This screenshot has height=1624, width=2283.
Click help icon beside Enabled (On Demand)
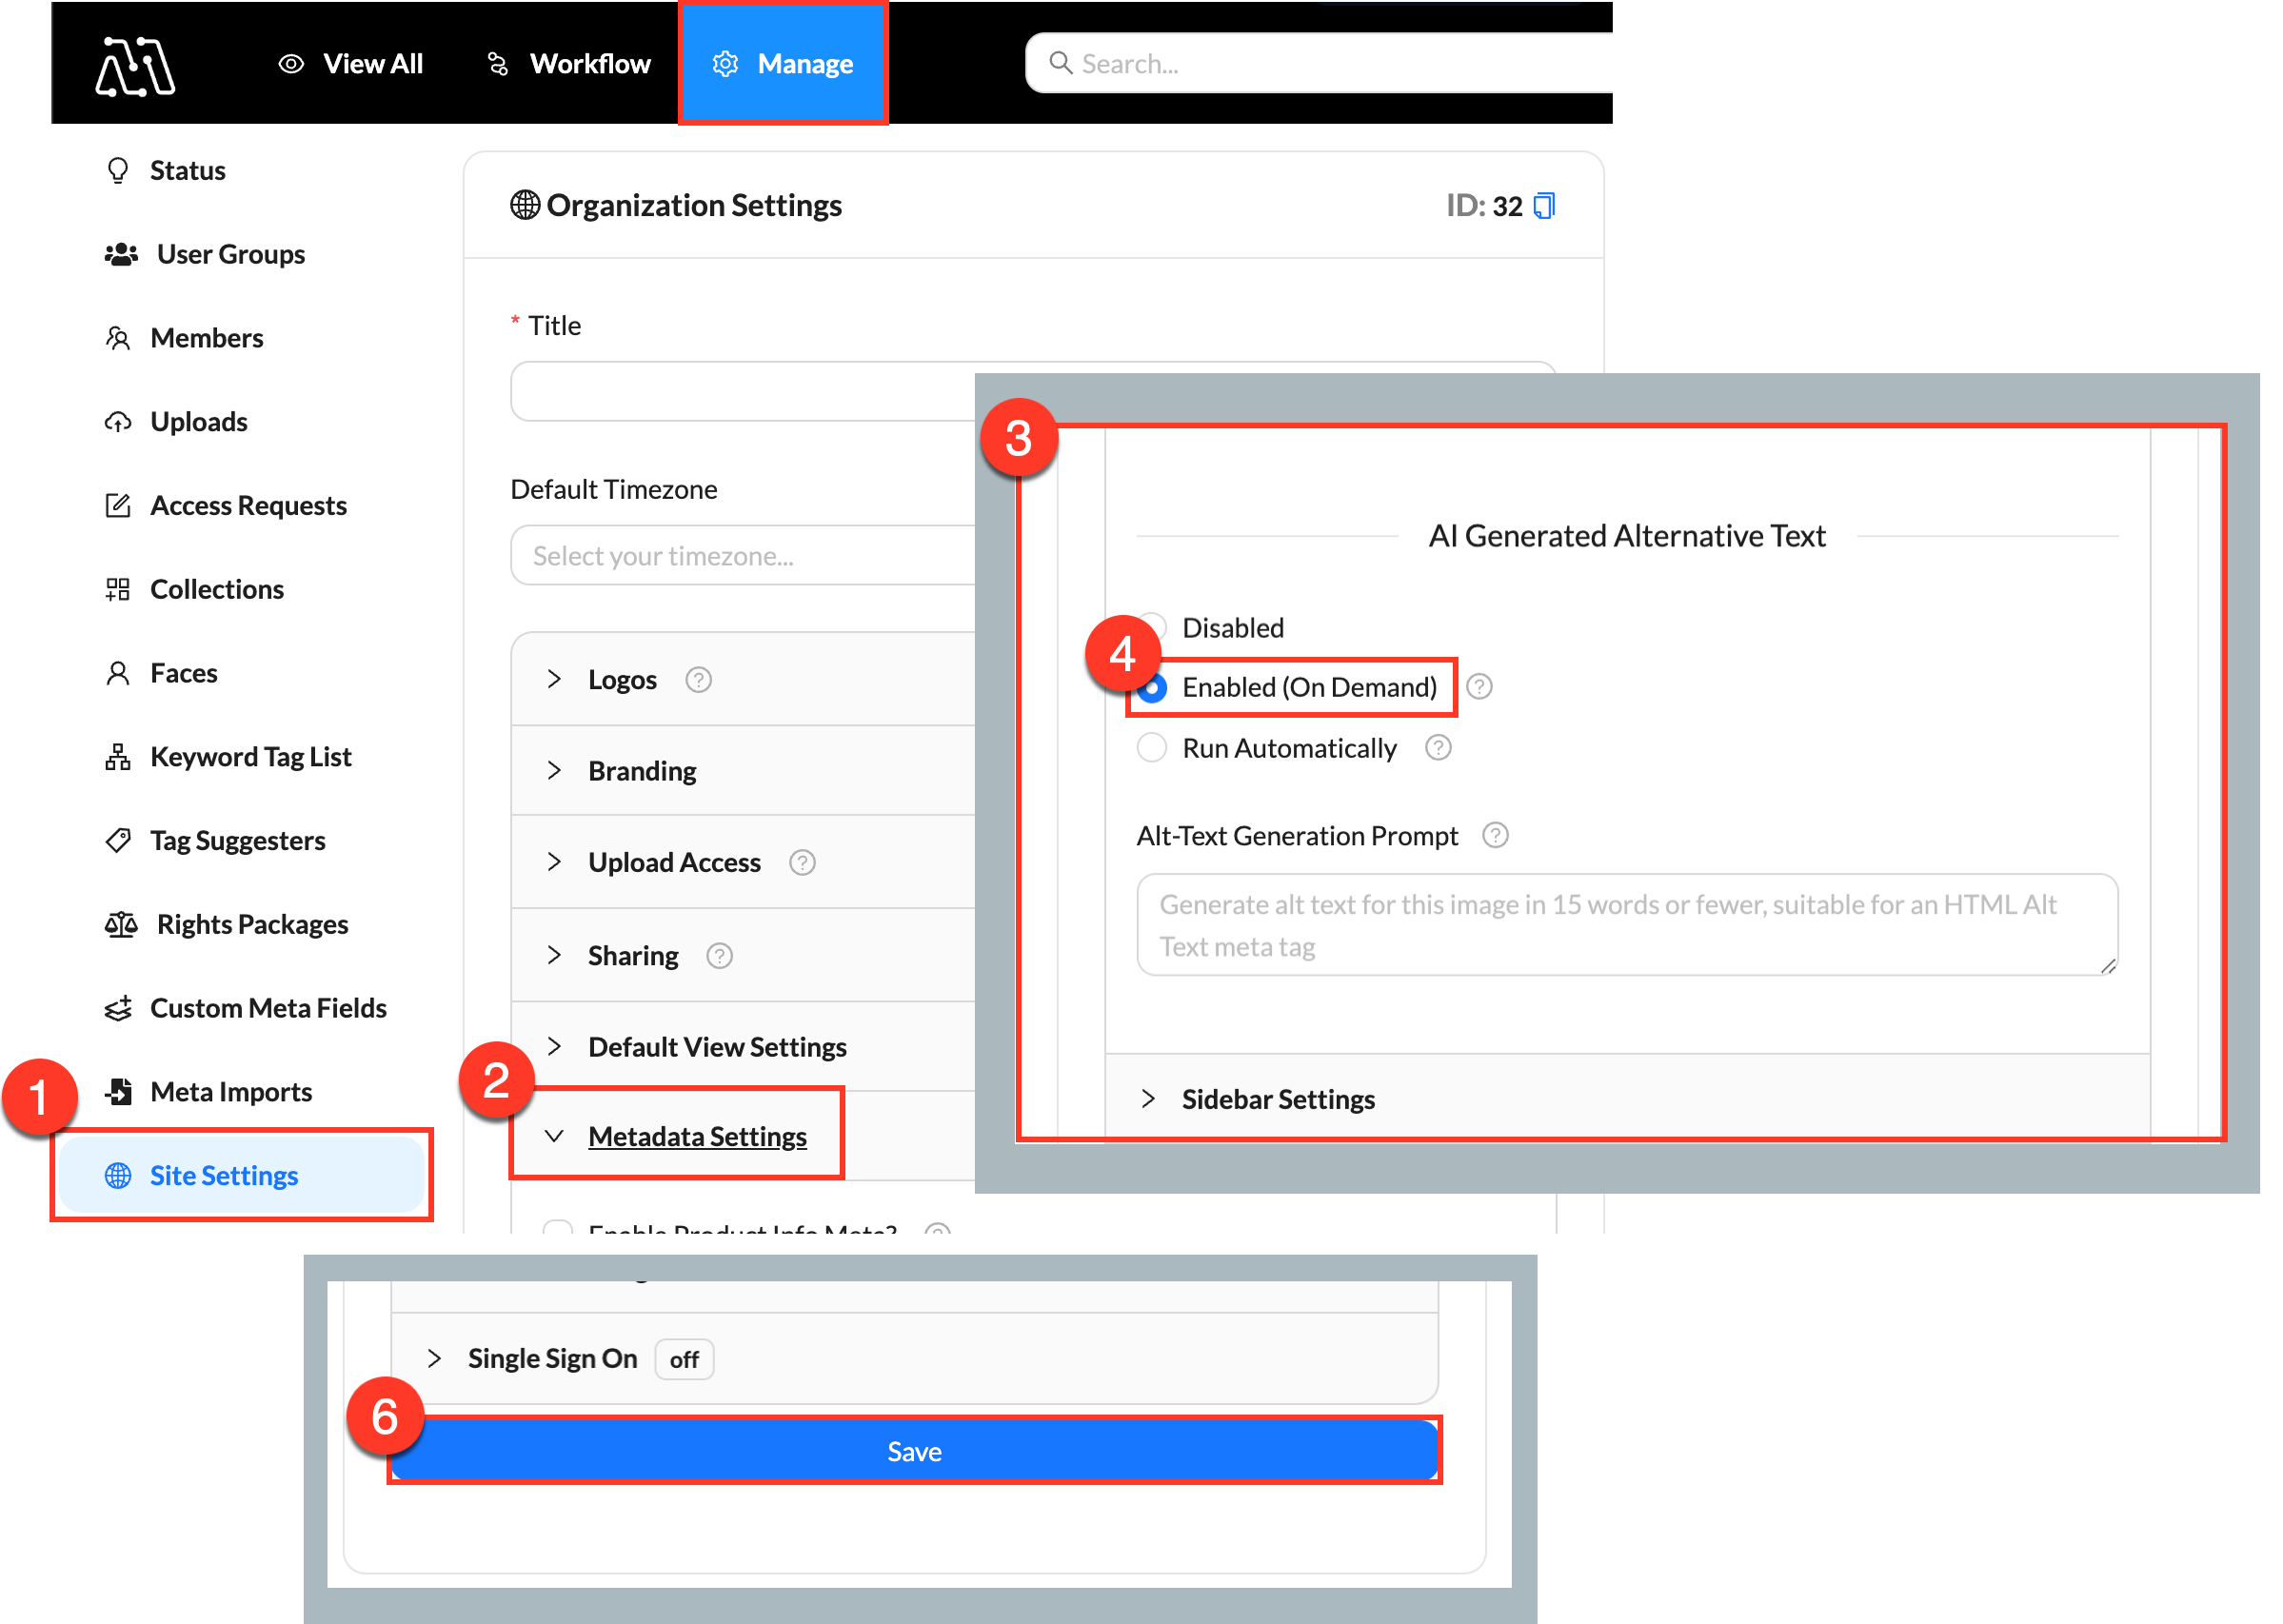coord(1479,687)
